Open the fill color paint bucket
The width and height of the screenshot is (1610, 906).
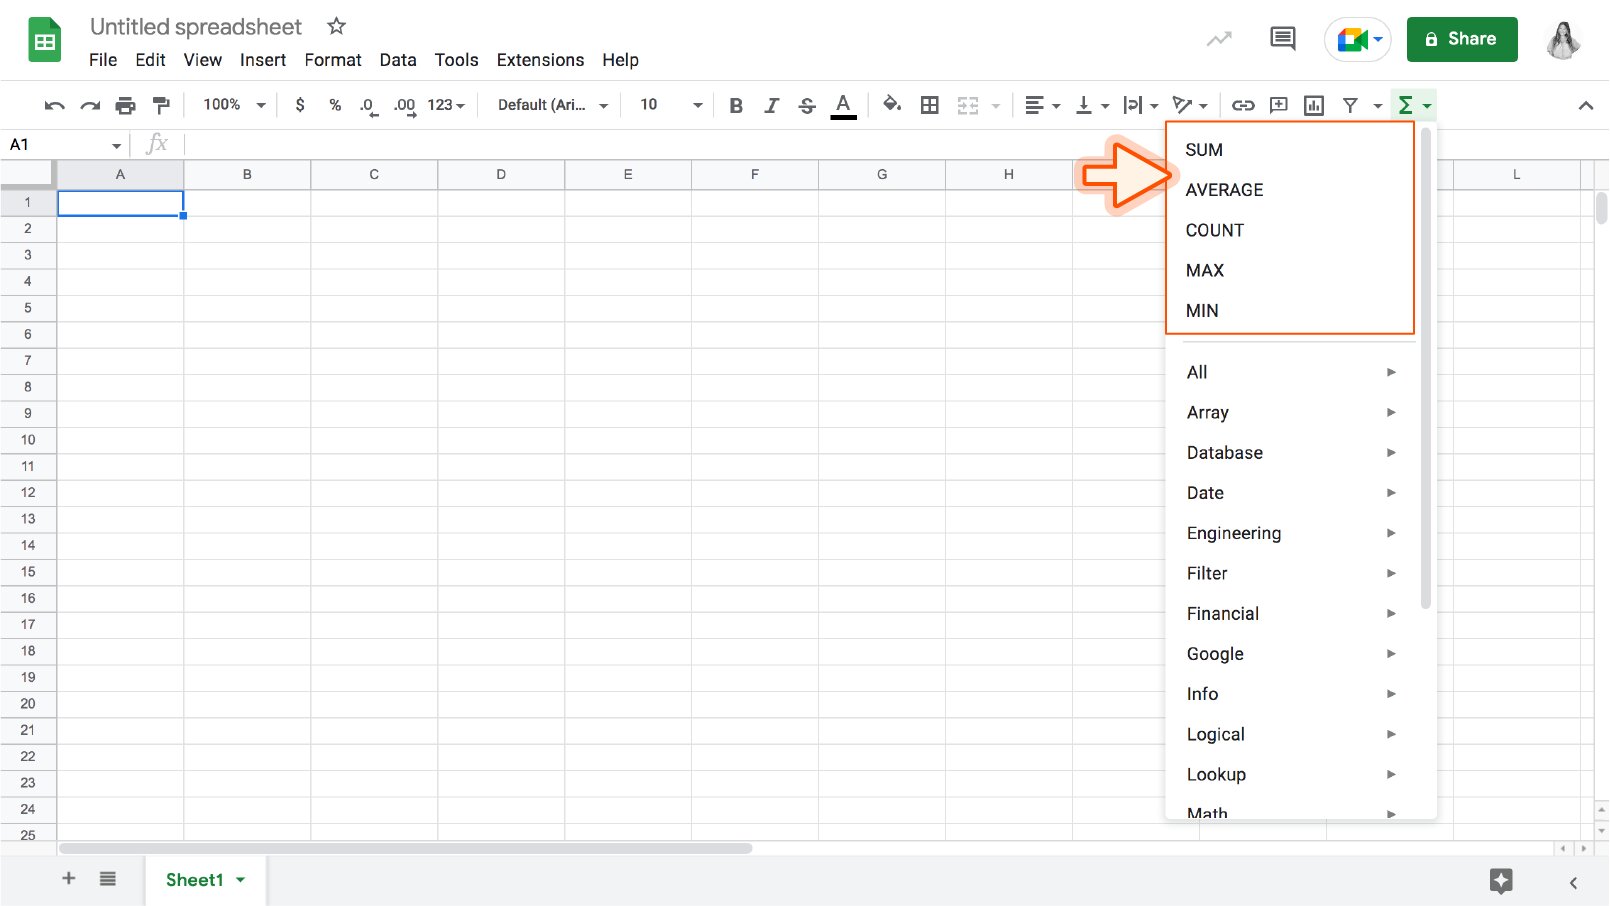click(x=892, y=104)
